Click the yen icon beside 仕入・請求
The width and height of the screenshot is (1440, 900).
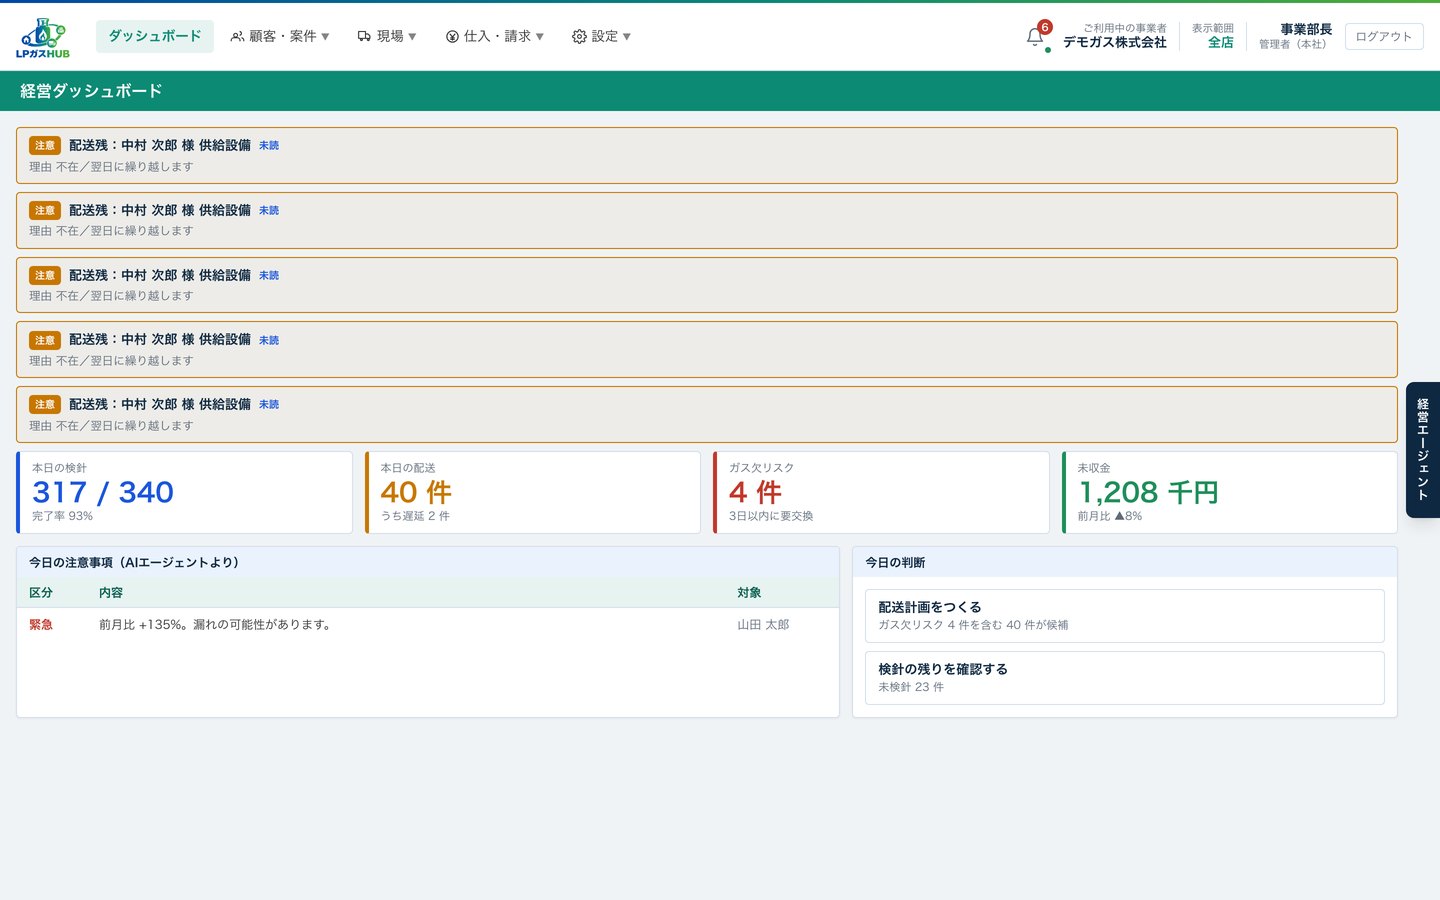pyautogui.click(x=452, y=37)
